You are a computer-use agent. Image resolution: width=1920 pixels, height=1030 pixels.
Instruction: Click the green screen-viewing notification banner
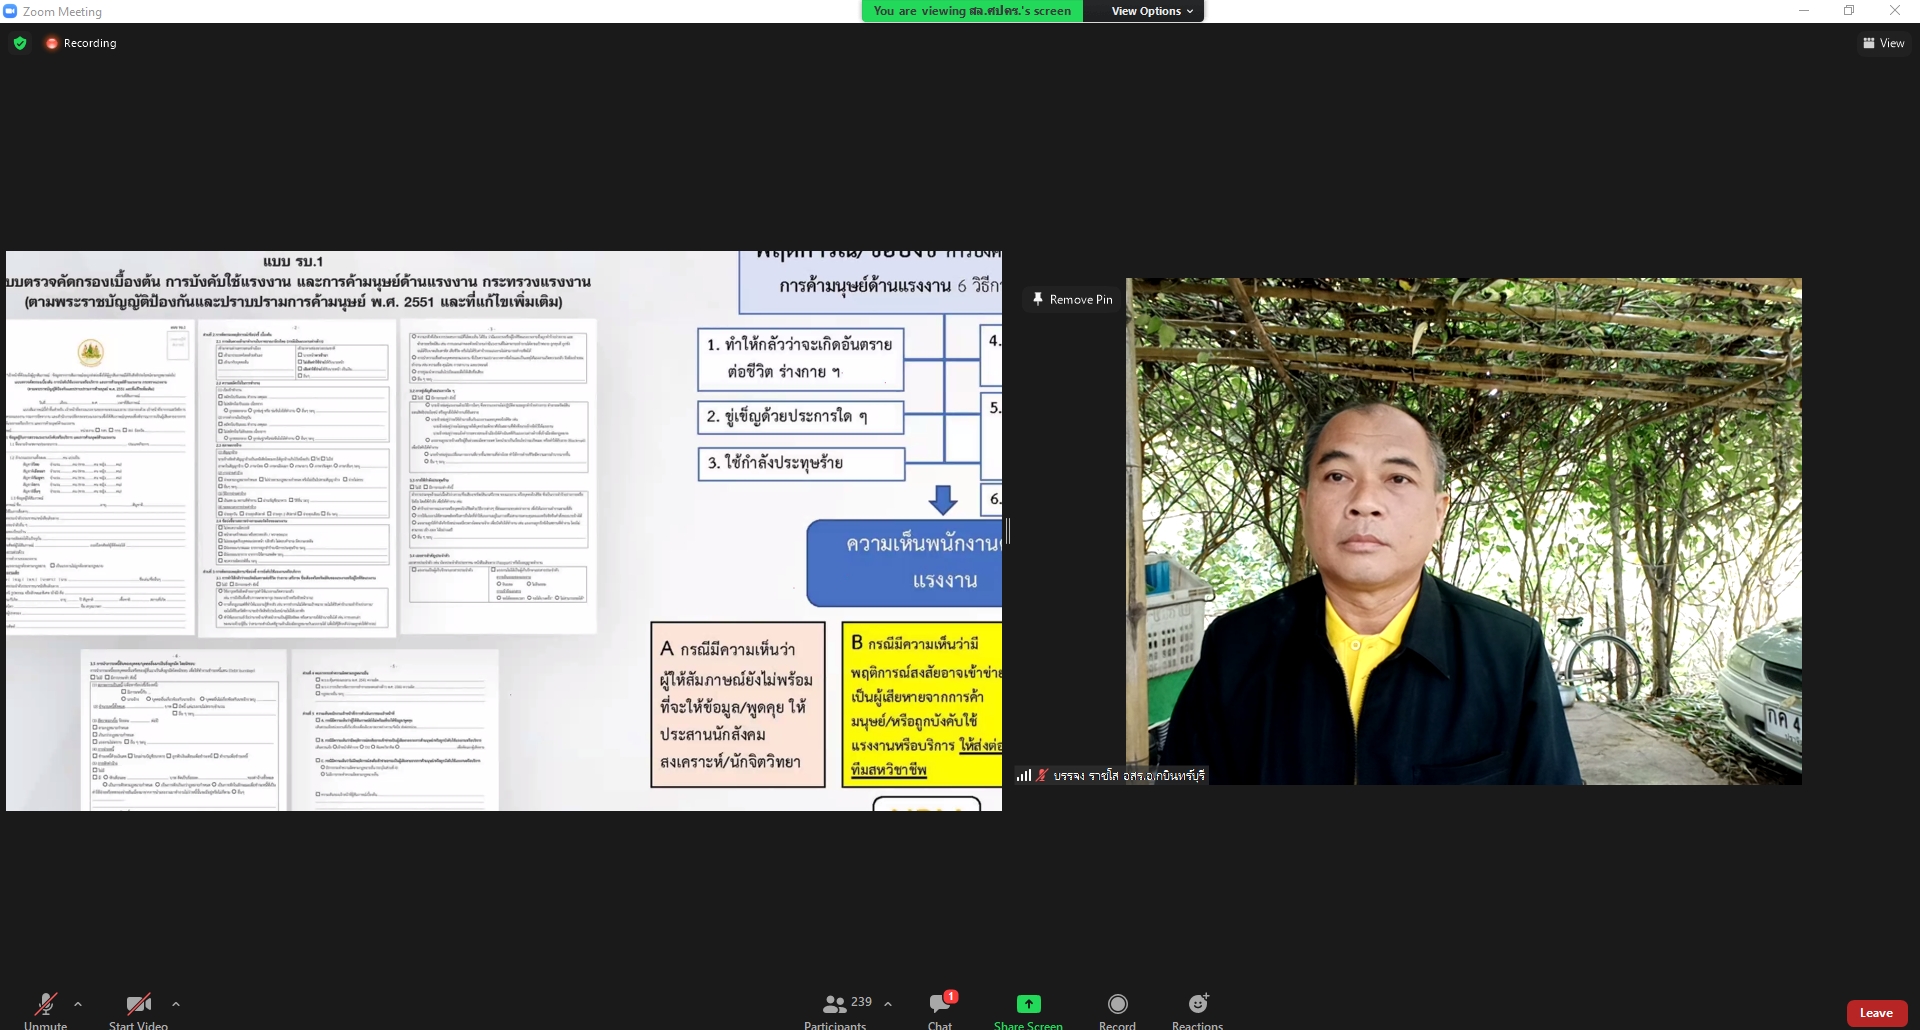click(971, 11)
